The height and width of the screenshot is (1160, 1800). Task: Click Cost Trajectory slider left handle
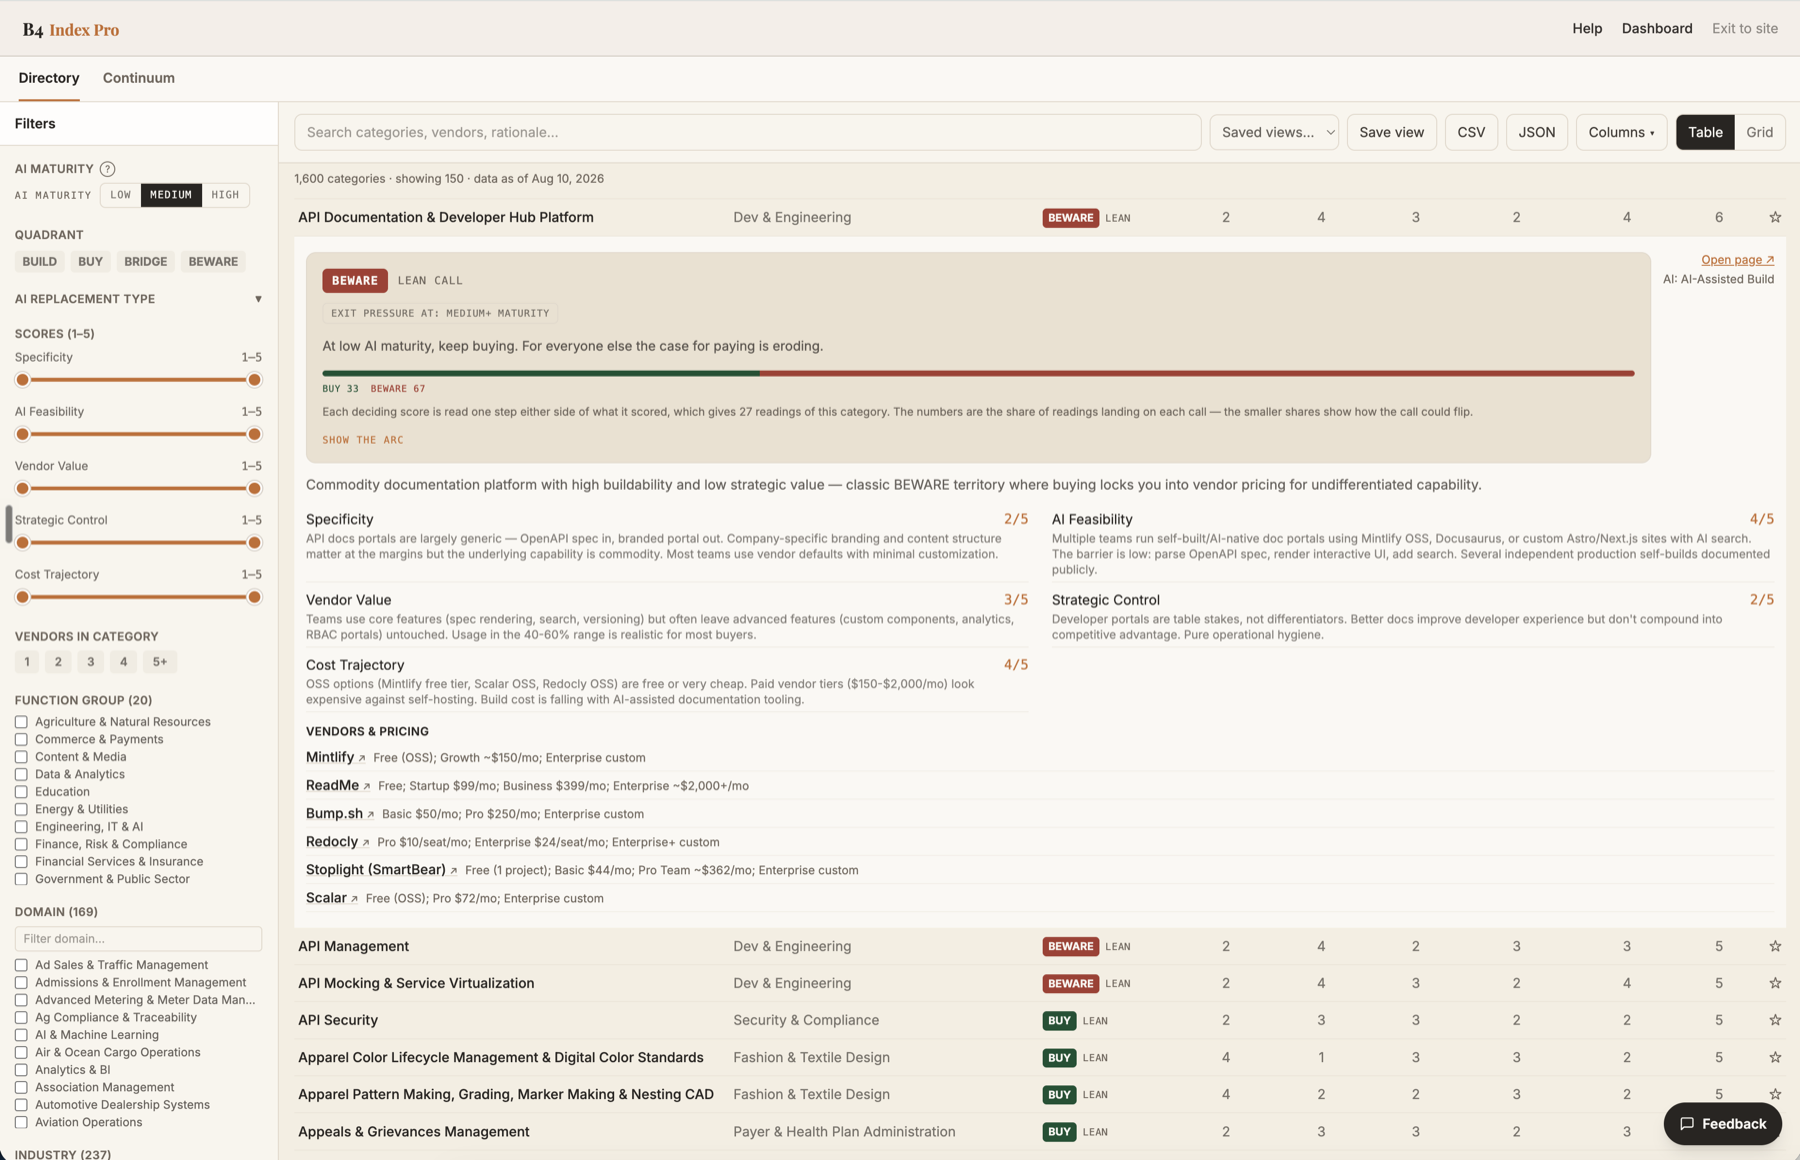[23, 597]
